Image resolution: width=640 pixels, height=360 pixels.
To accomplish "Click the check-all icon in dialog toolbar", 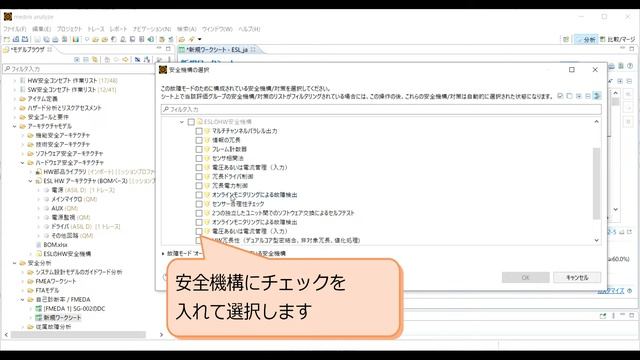I will 560,96.
